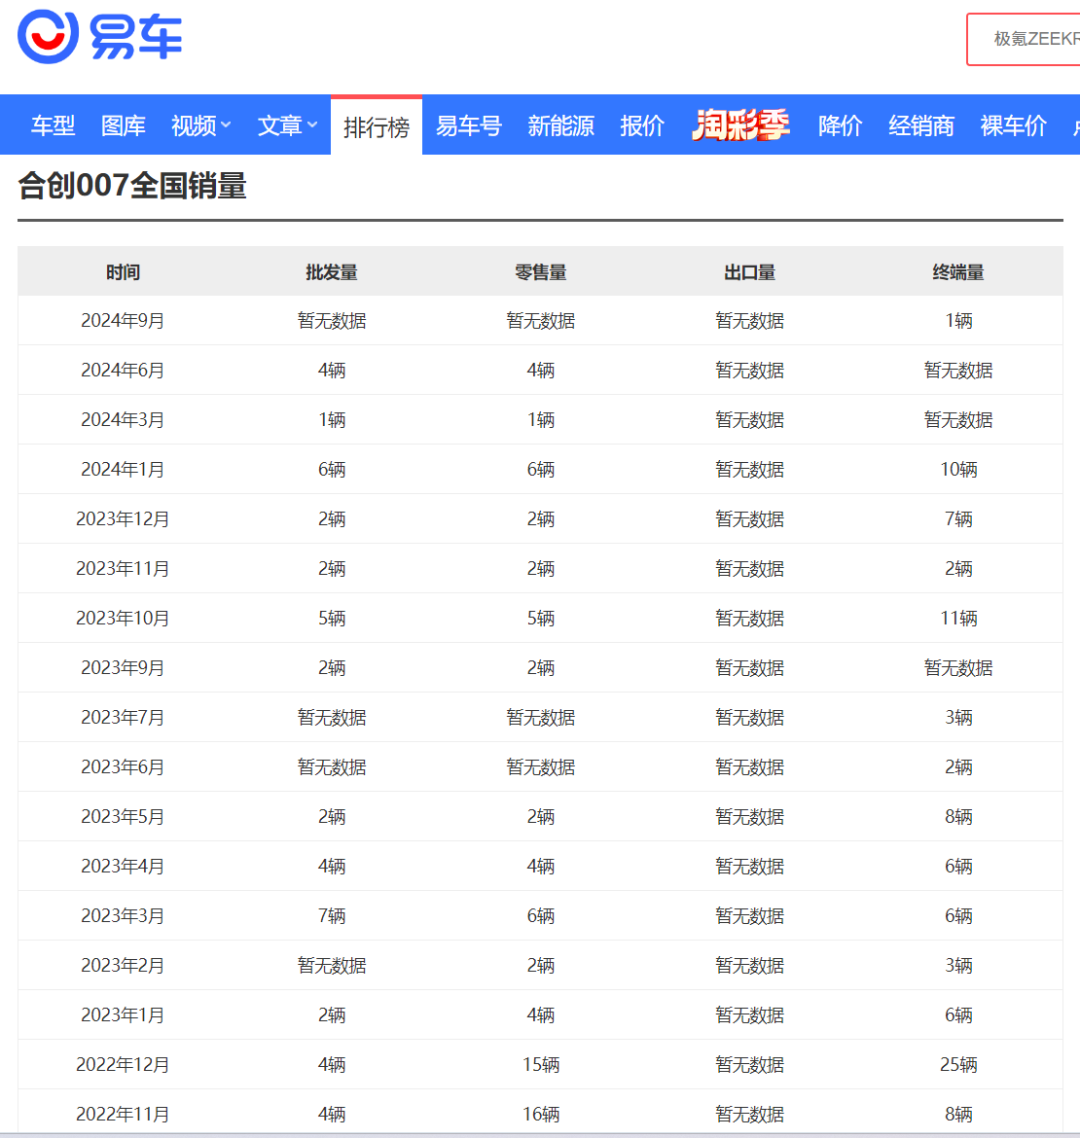
Task: Expand the 视频 dropdown menu
Action: pos(201,126)
